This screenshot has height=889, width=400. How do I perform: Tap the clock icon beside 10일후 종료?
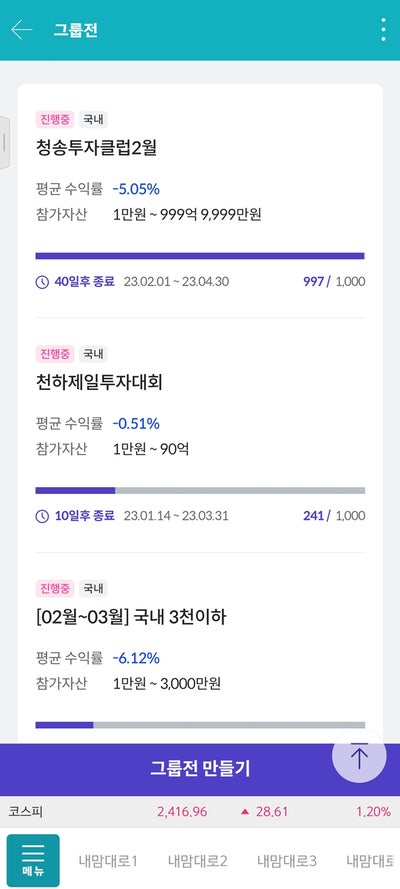pyautogui.click(x=42, y=517)
